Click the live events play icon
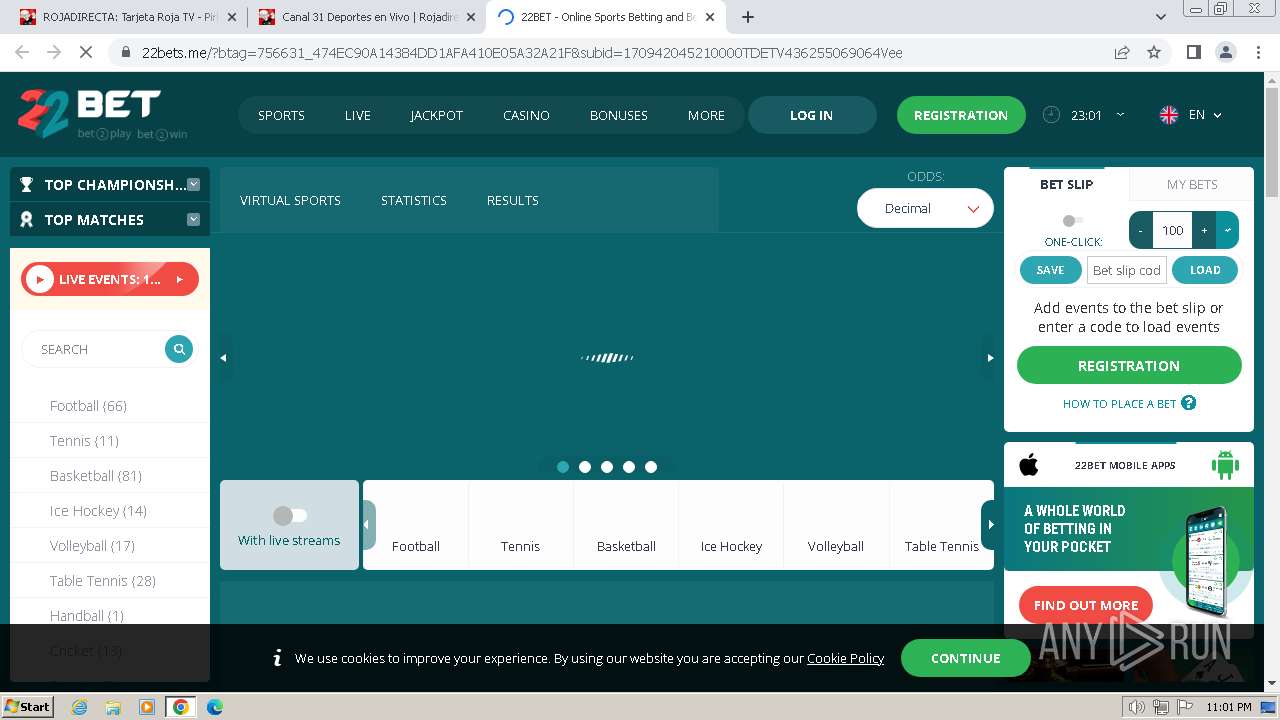The height and width of the screenshot is (720, 1280). pyautogui.click(x=40, y=280)
